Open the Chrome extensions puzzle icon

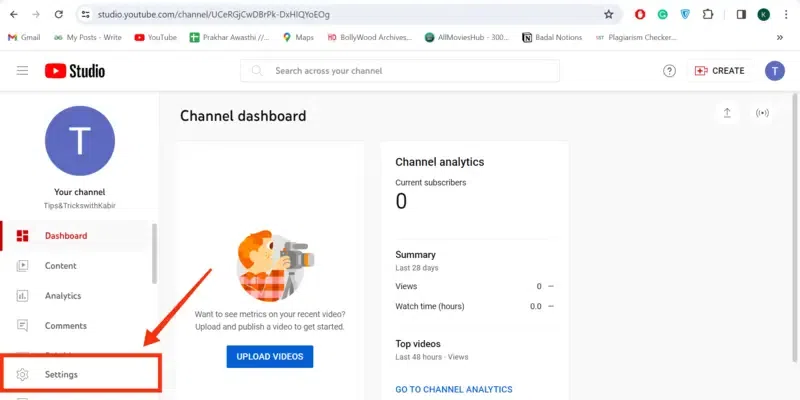click(x=708, y=15)
